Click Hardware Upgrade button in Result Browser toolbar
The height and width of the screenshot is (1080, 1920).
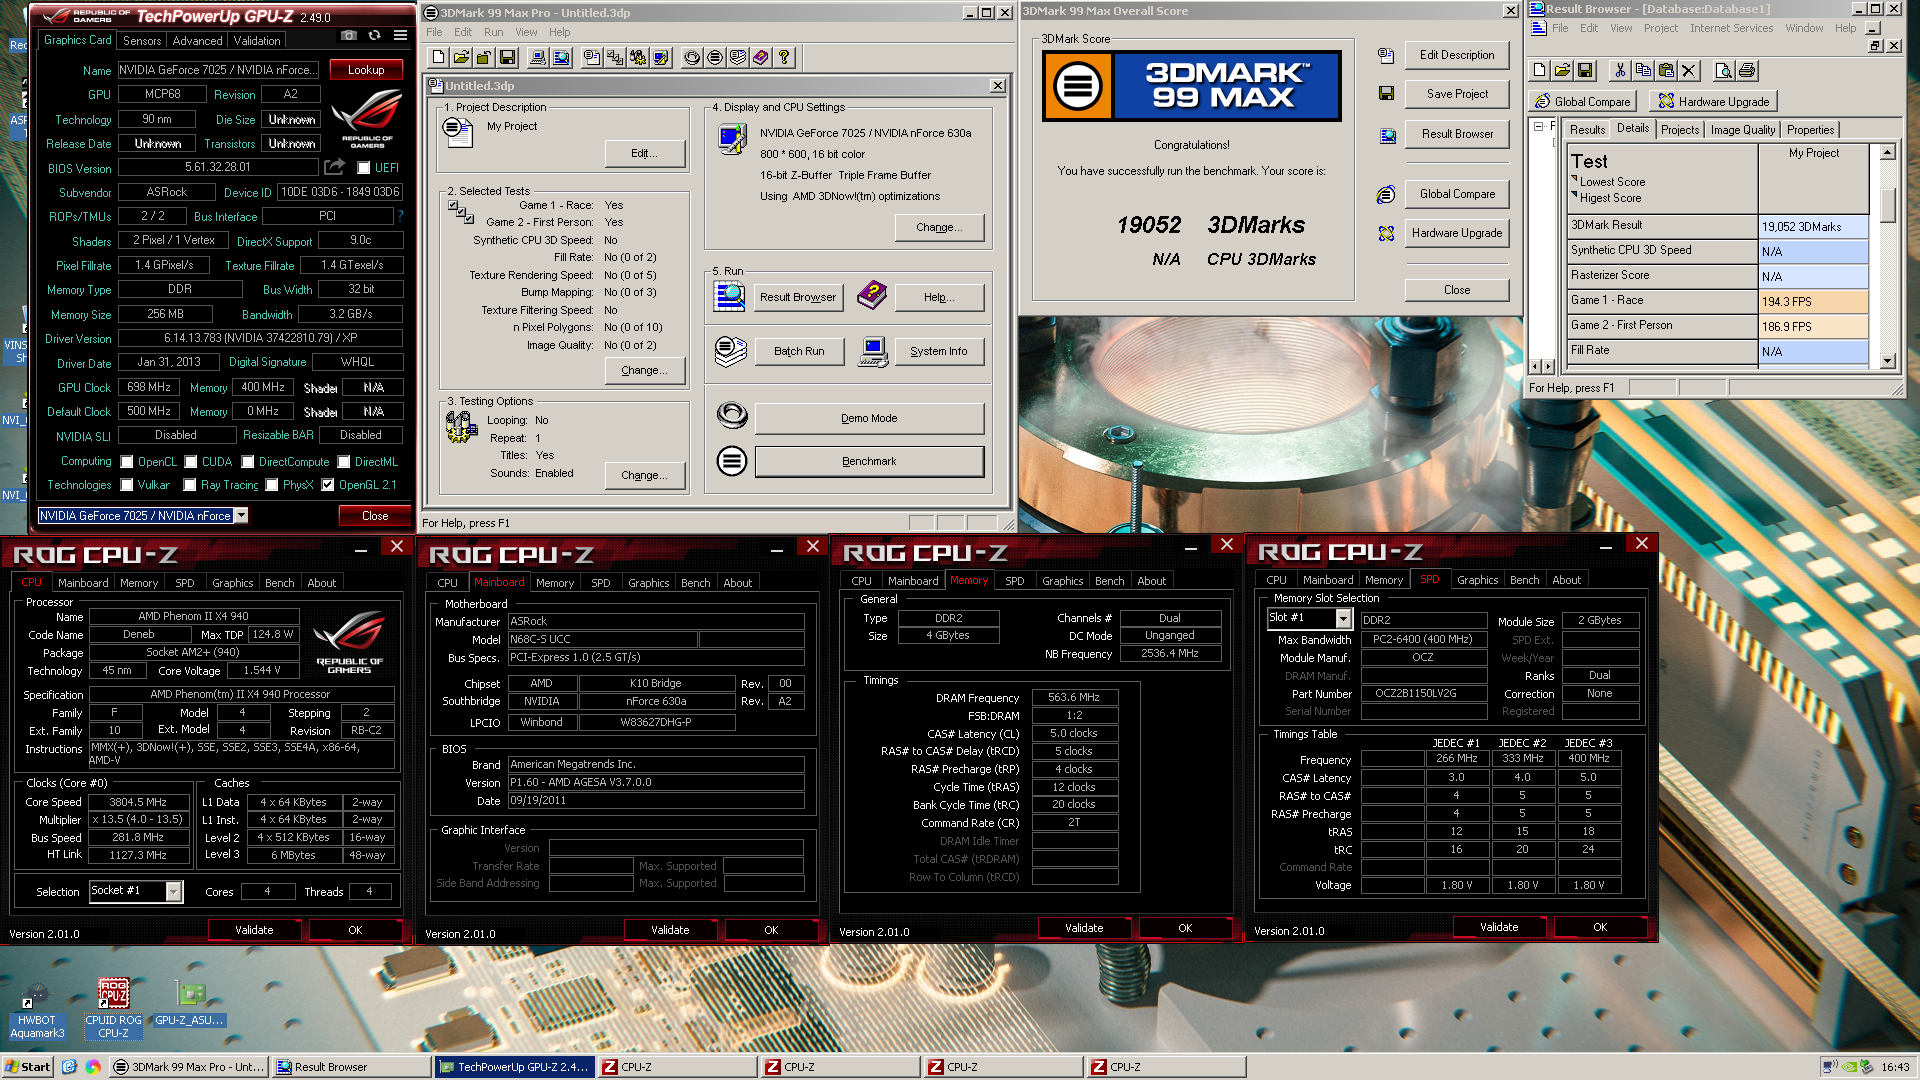pos(1714,101)
